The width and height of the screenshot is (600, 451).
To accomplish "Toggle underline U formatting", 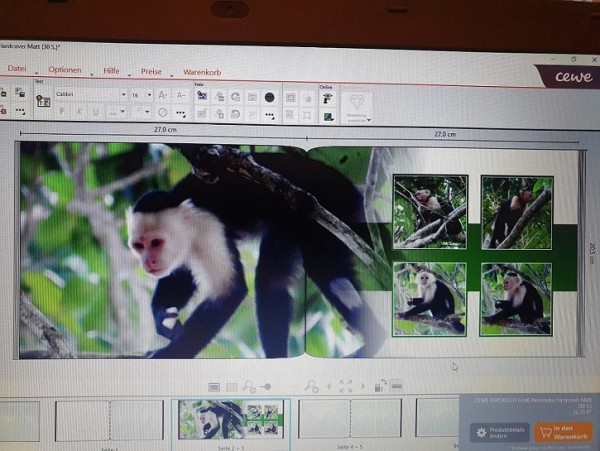I will tap(96, 112).
